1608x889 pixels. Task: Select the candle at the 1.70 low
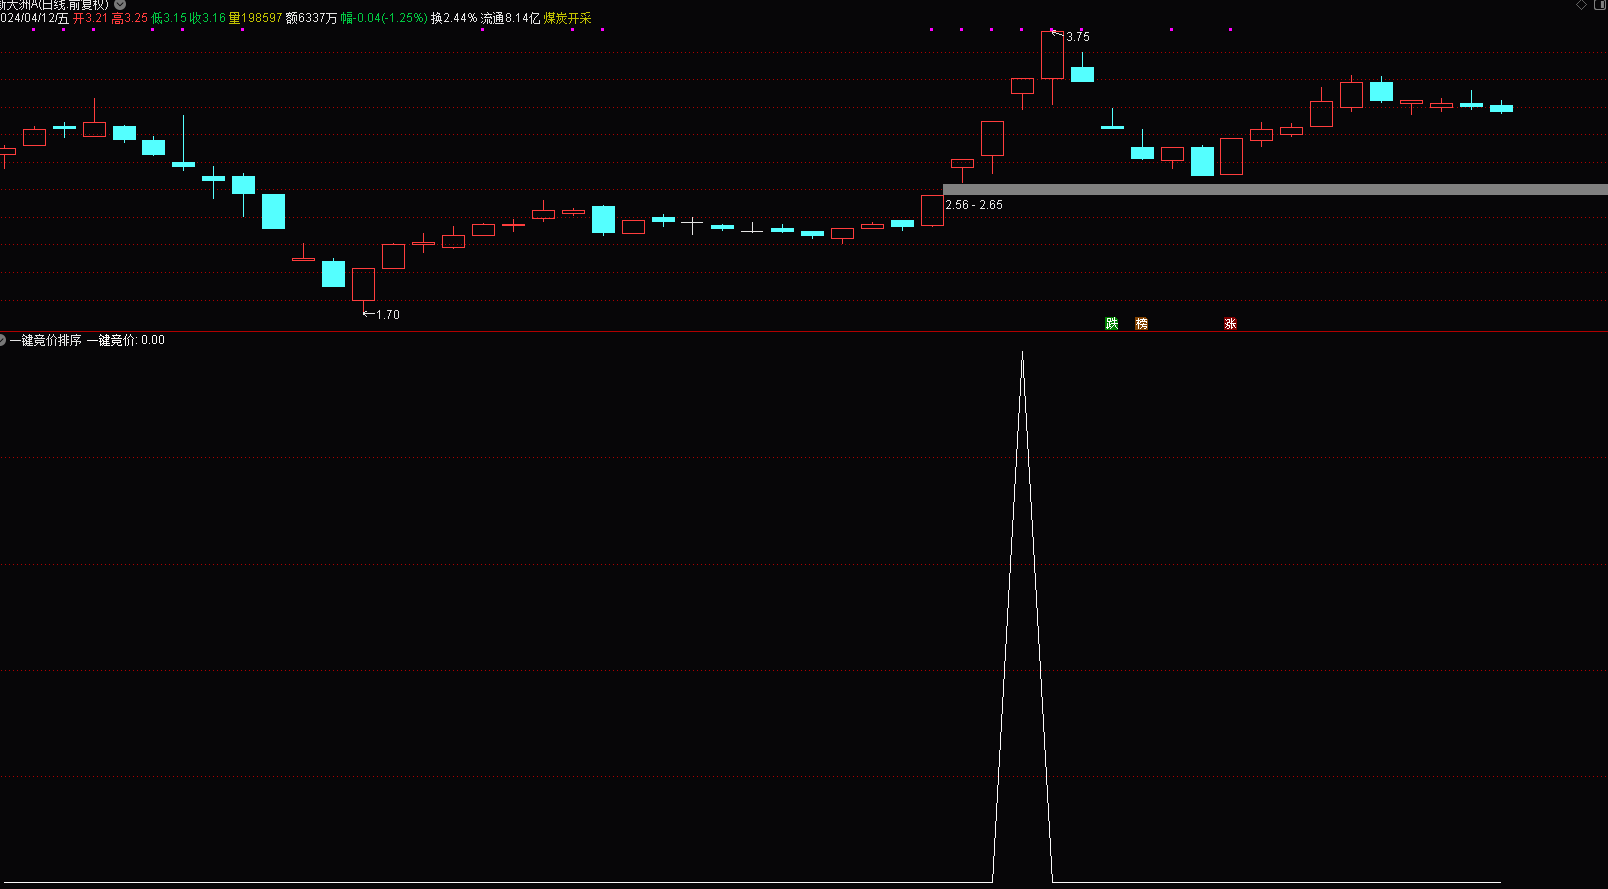(363, 284)
